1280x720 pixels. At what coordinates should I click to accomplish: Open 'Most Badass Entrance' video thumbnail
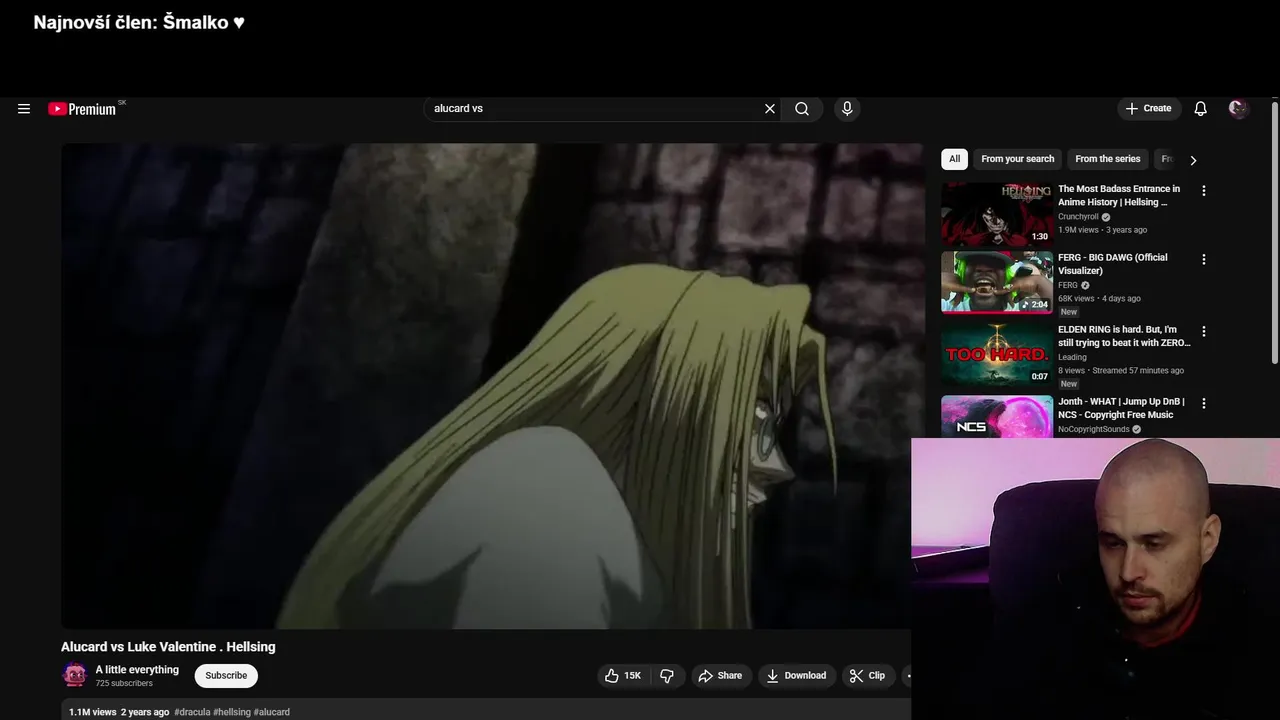click(996, 214)
